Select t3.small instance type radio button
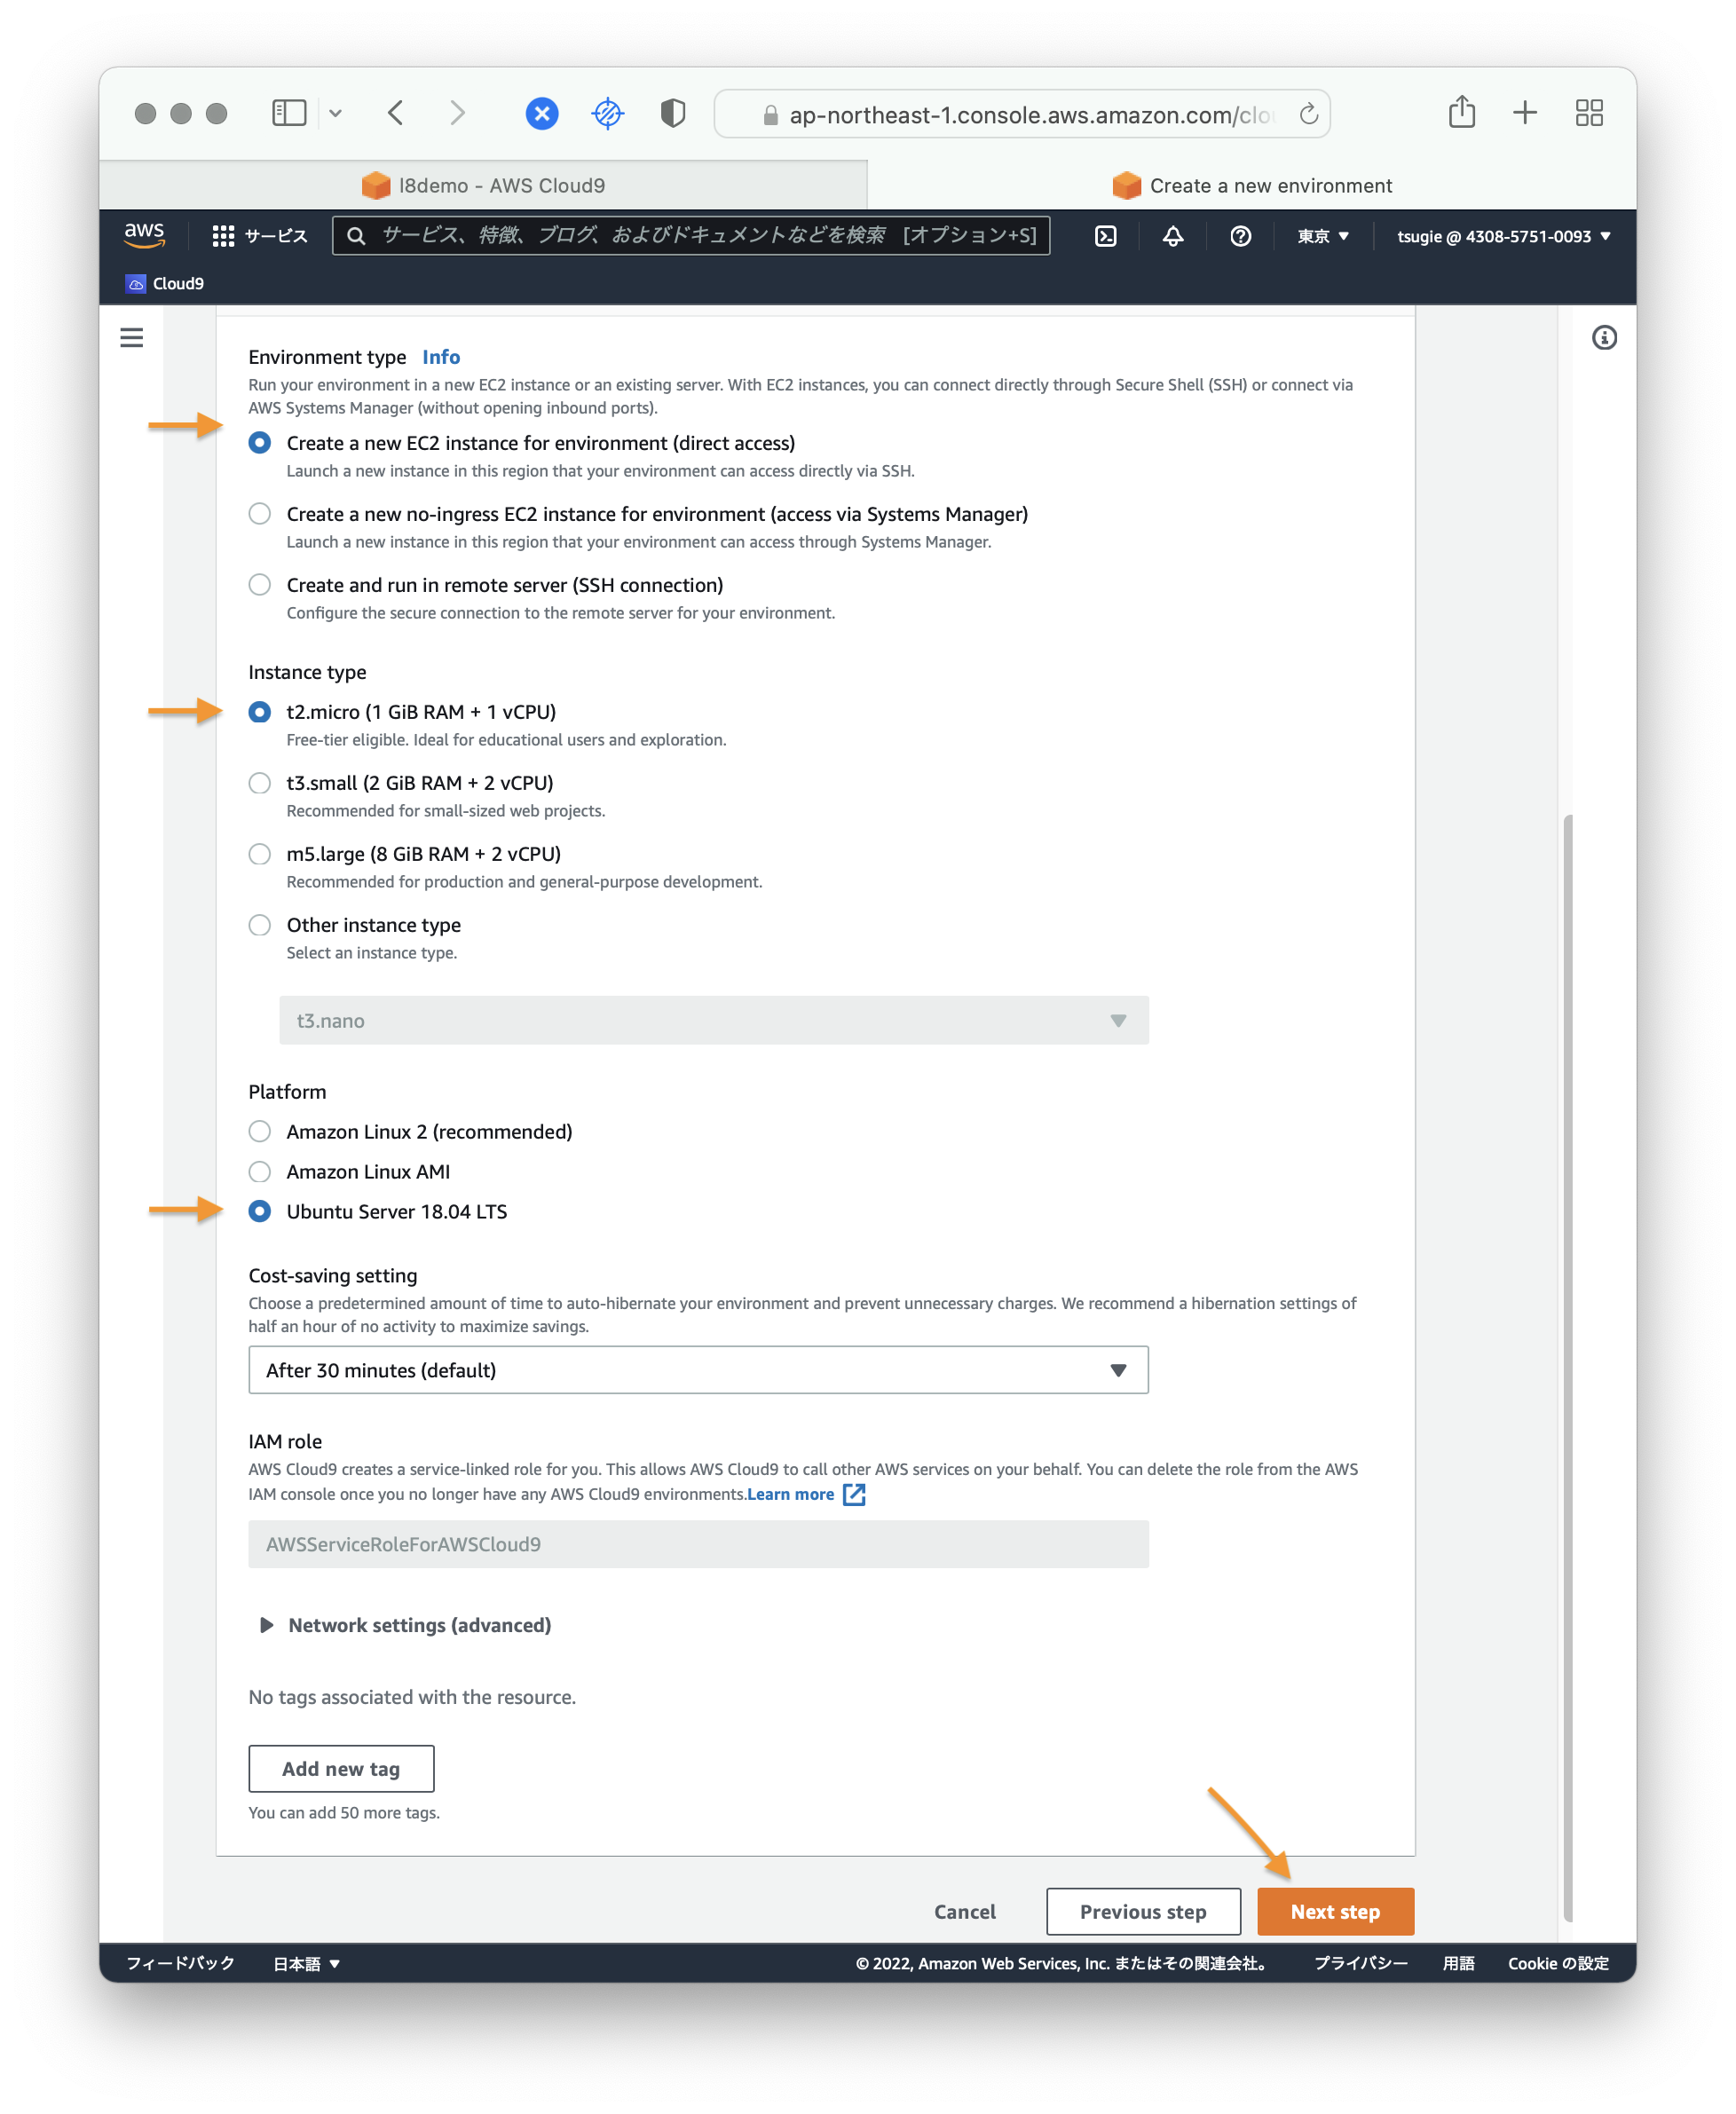This screenshot has width=1736, height=2114. click(259, 783)
